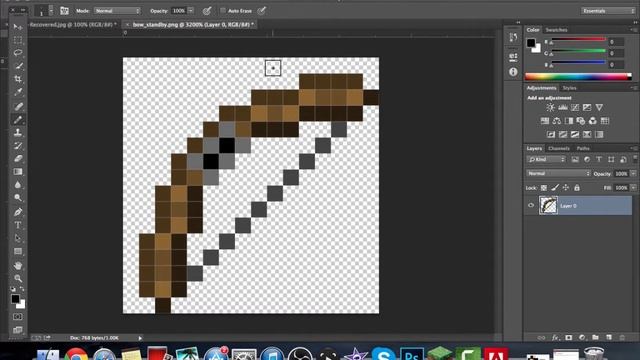Screen dimensions: 640x360
Task: Select the Crop tool
Action: pos(18,79)
